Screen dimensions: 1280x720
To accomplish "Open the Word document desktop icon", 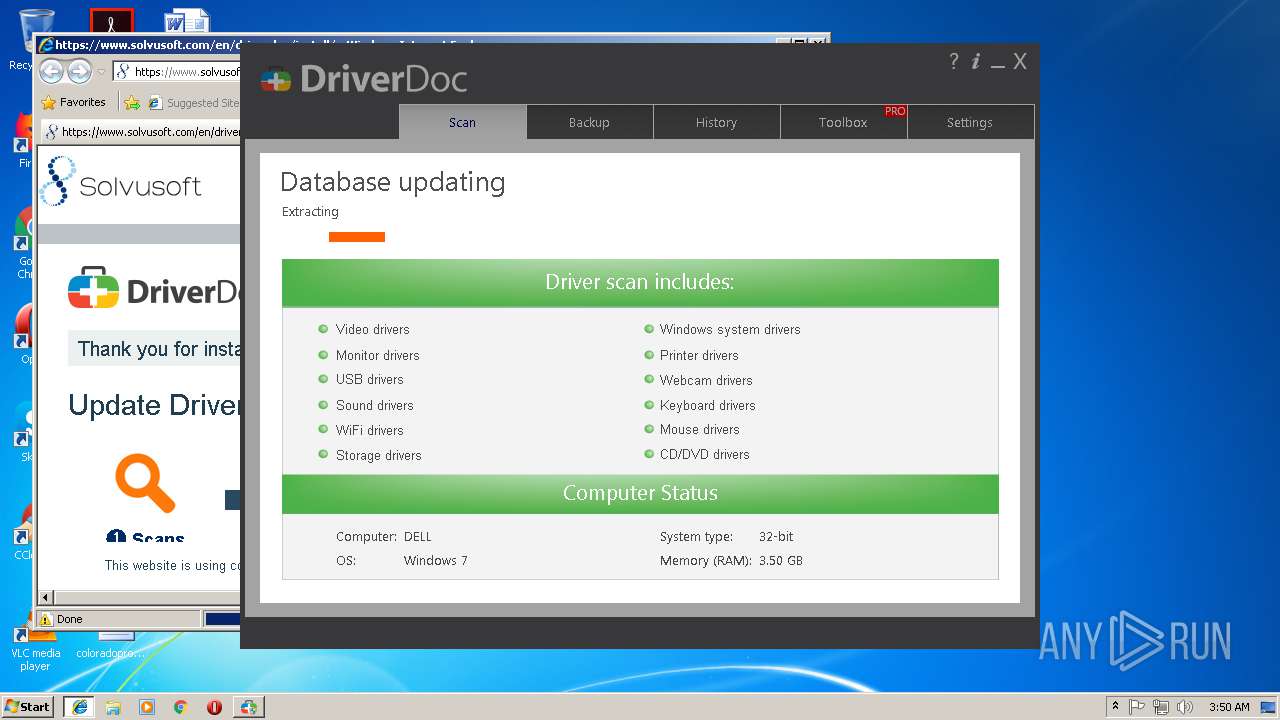I will [x=186, y=22].
